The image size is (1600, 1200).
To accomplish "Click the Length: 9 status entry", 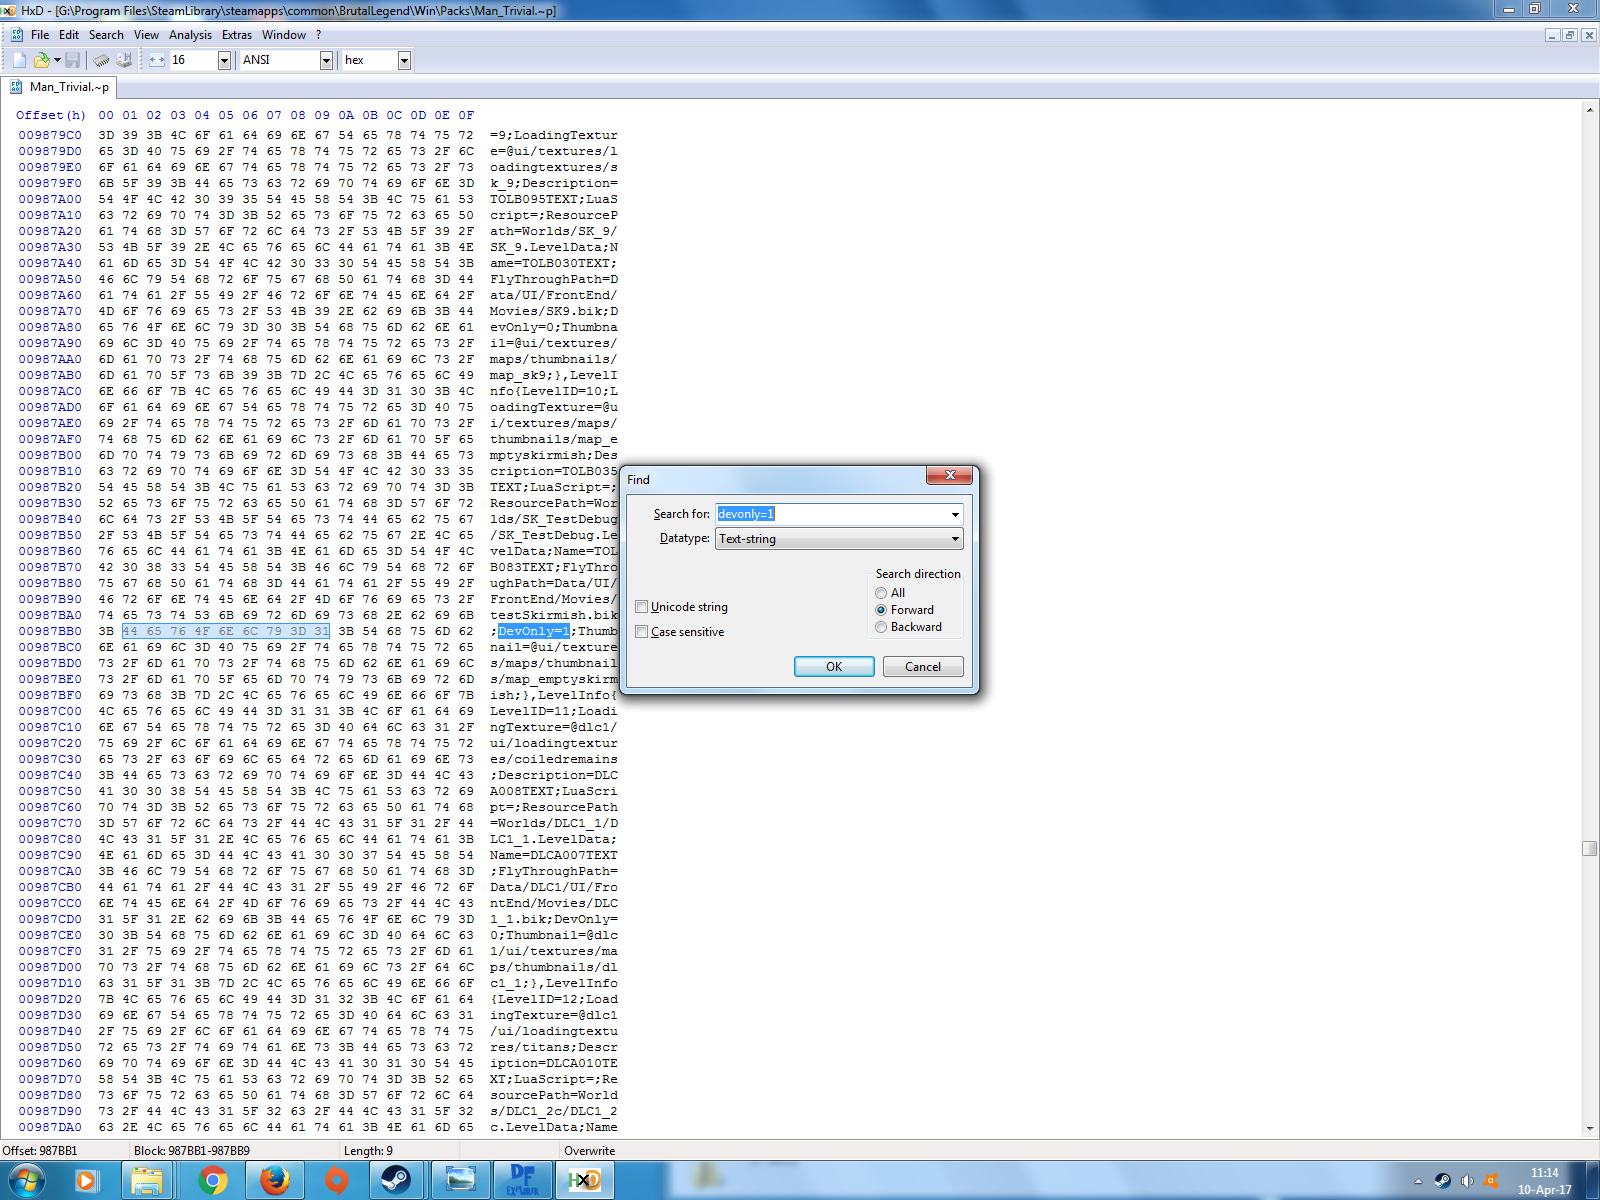I will point(368,1151).
